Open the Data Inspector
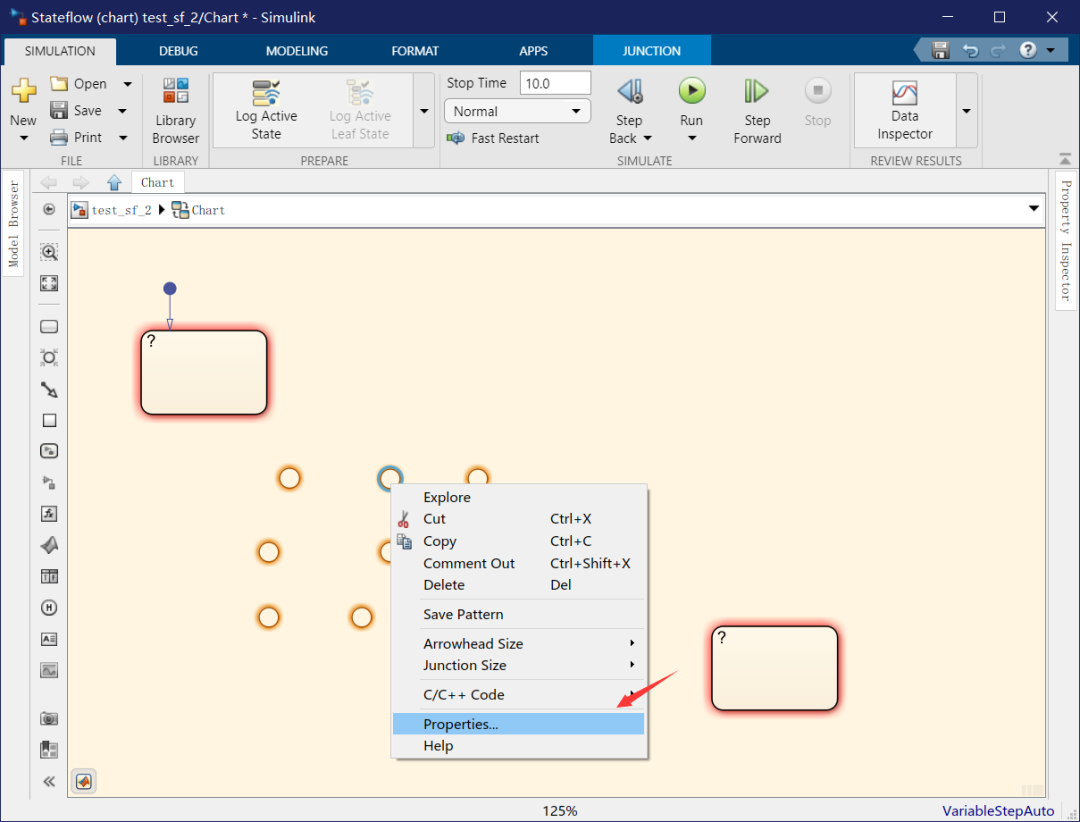1080x822 pixels. tap(904, 110)
